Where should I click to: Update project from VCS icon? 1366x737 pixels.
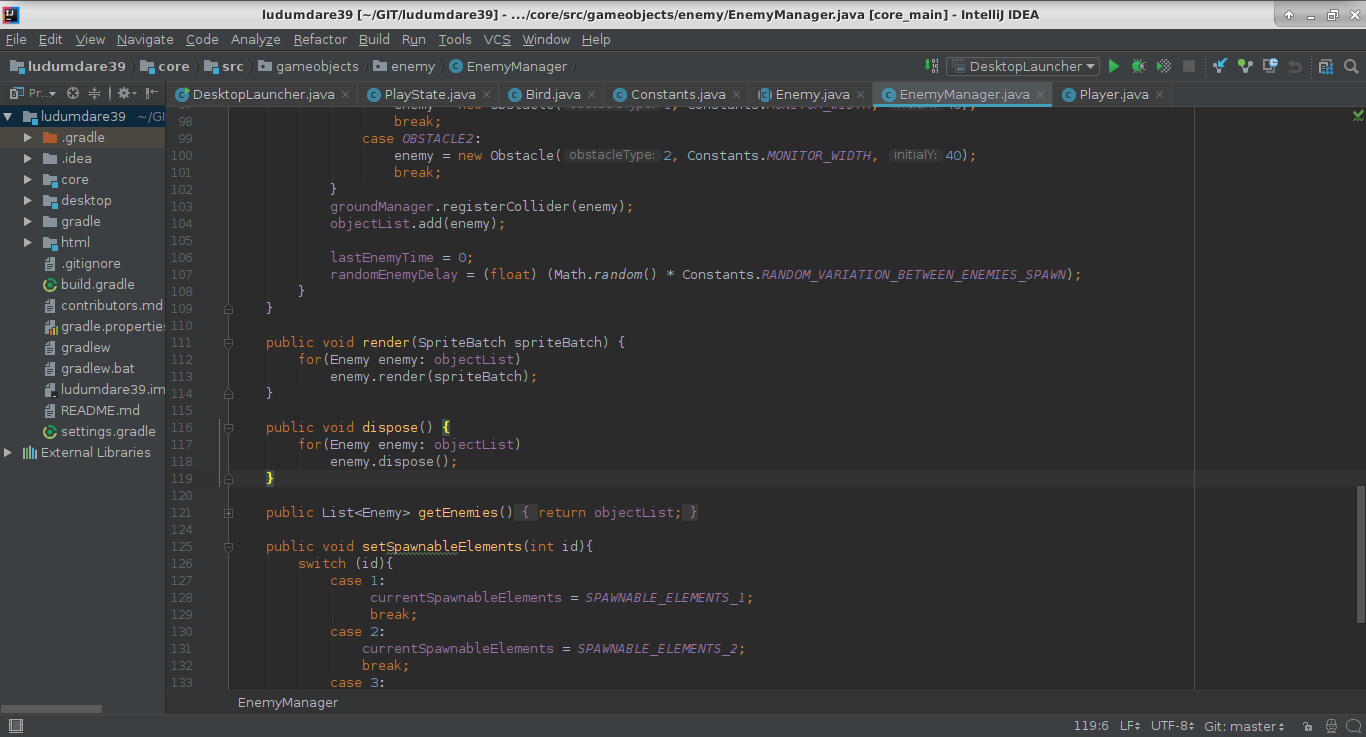click(1220, 66)
